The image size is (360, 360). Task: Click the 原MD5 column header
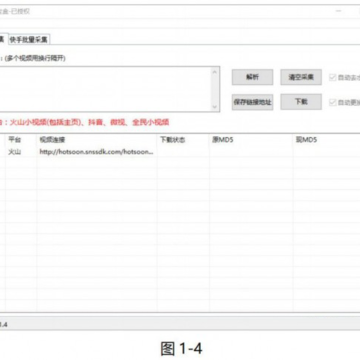[251, 140]
